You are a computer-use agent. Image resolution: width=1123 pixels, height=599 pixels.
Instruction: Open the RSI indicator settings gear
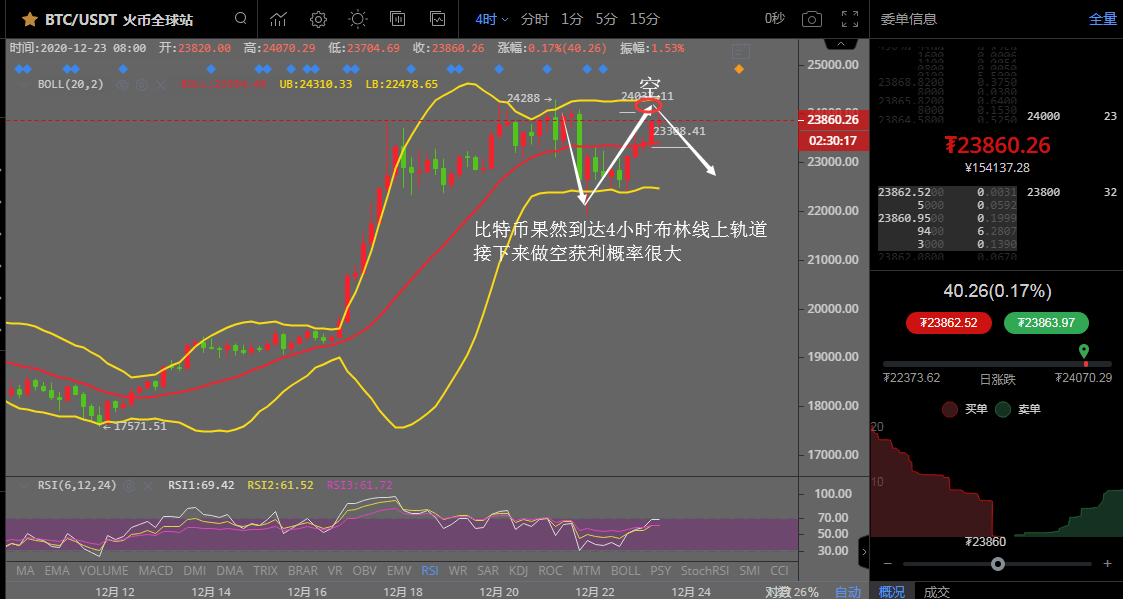point(128,485)
